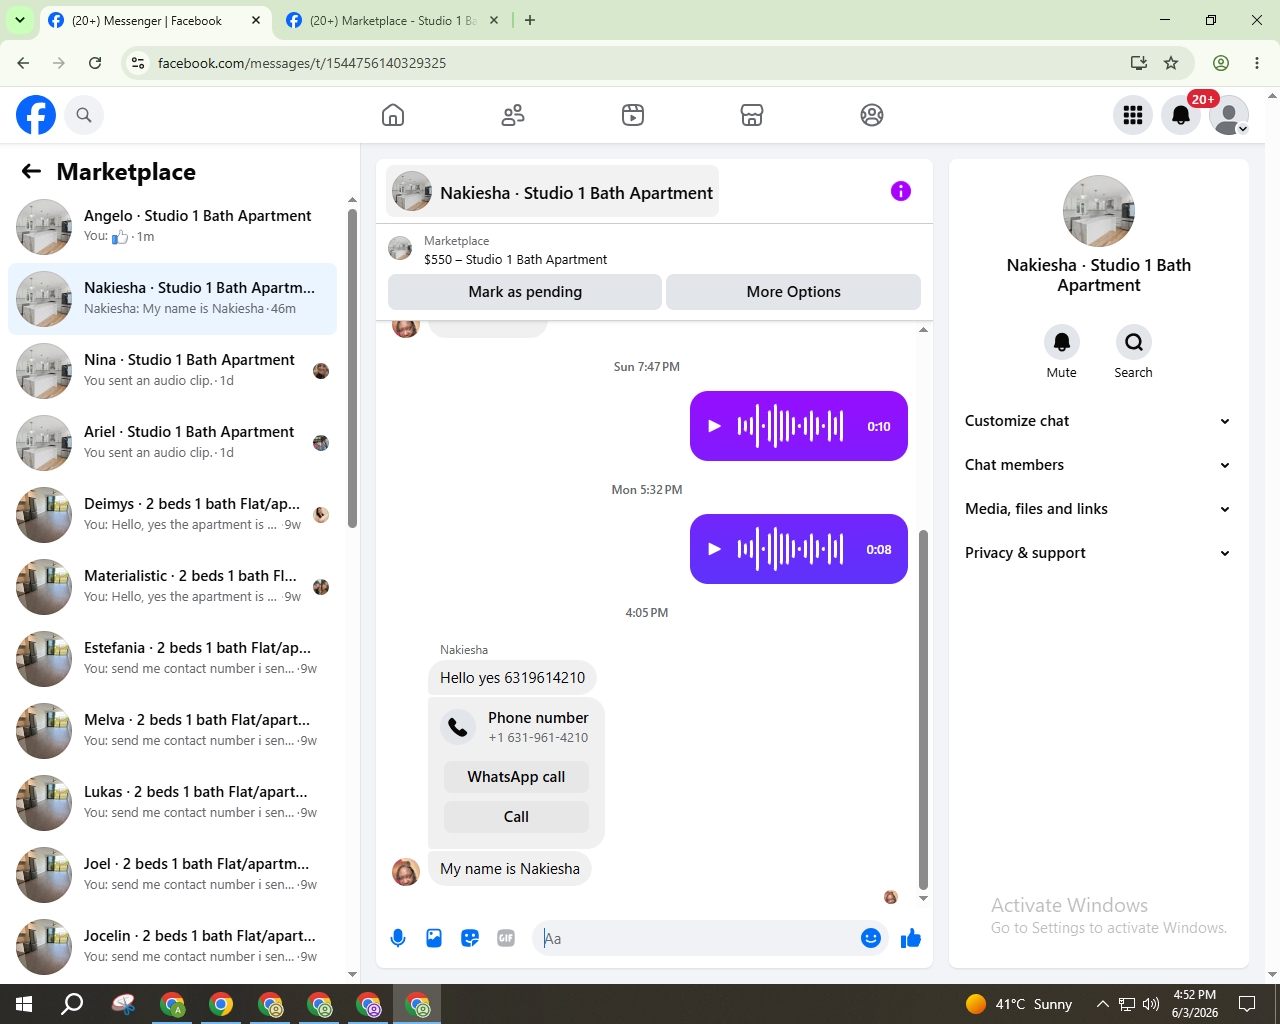Open the Facebook menu grid icon
The height and width of the screenshot is (1024, 1280).
pyautogui.click(x=1133, y=115)
